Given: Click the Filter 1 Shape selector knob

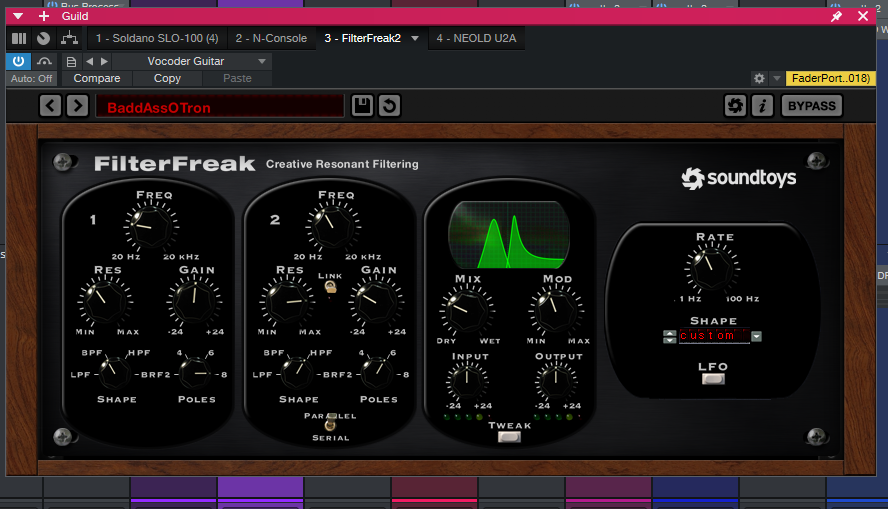Looking at the screenshot, I should click(116, 373).
